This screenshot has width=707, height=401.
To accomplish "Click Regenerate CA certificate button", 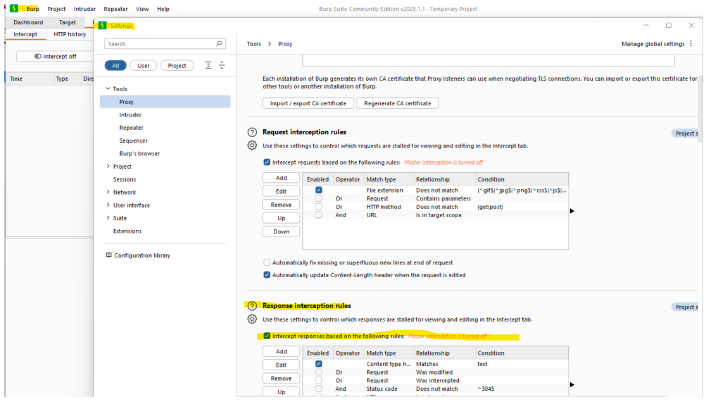I will (x=397, y=103).
